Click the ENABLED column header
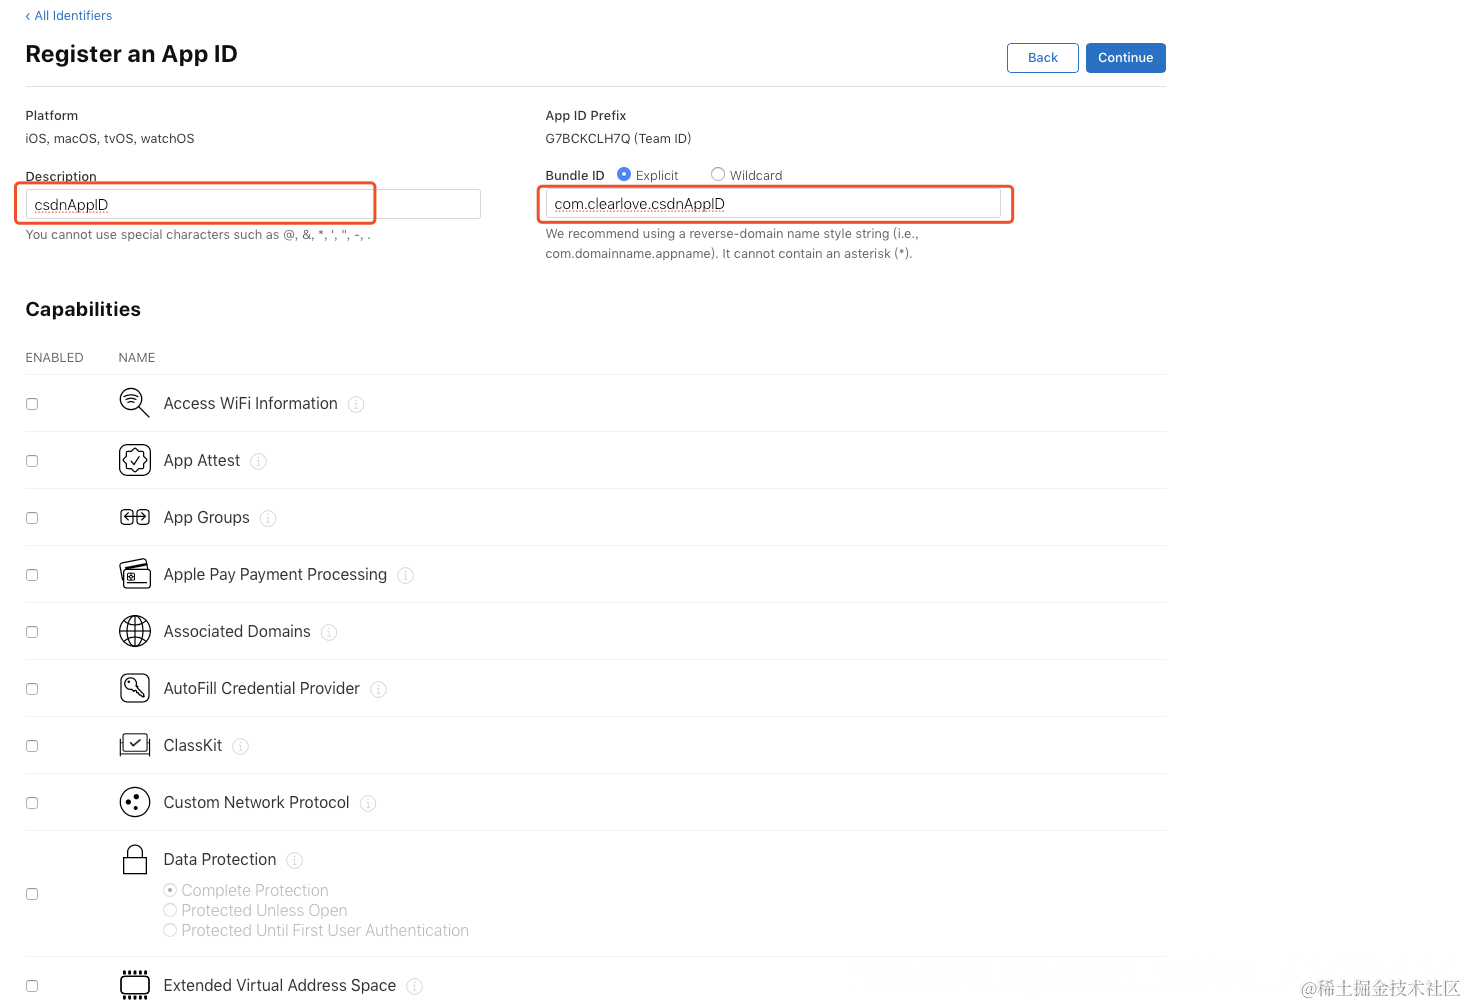Screen dimensions: 1467x1005 point(54,357)
